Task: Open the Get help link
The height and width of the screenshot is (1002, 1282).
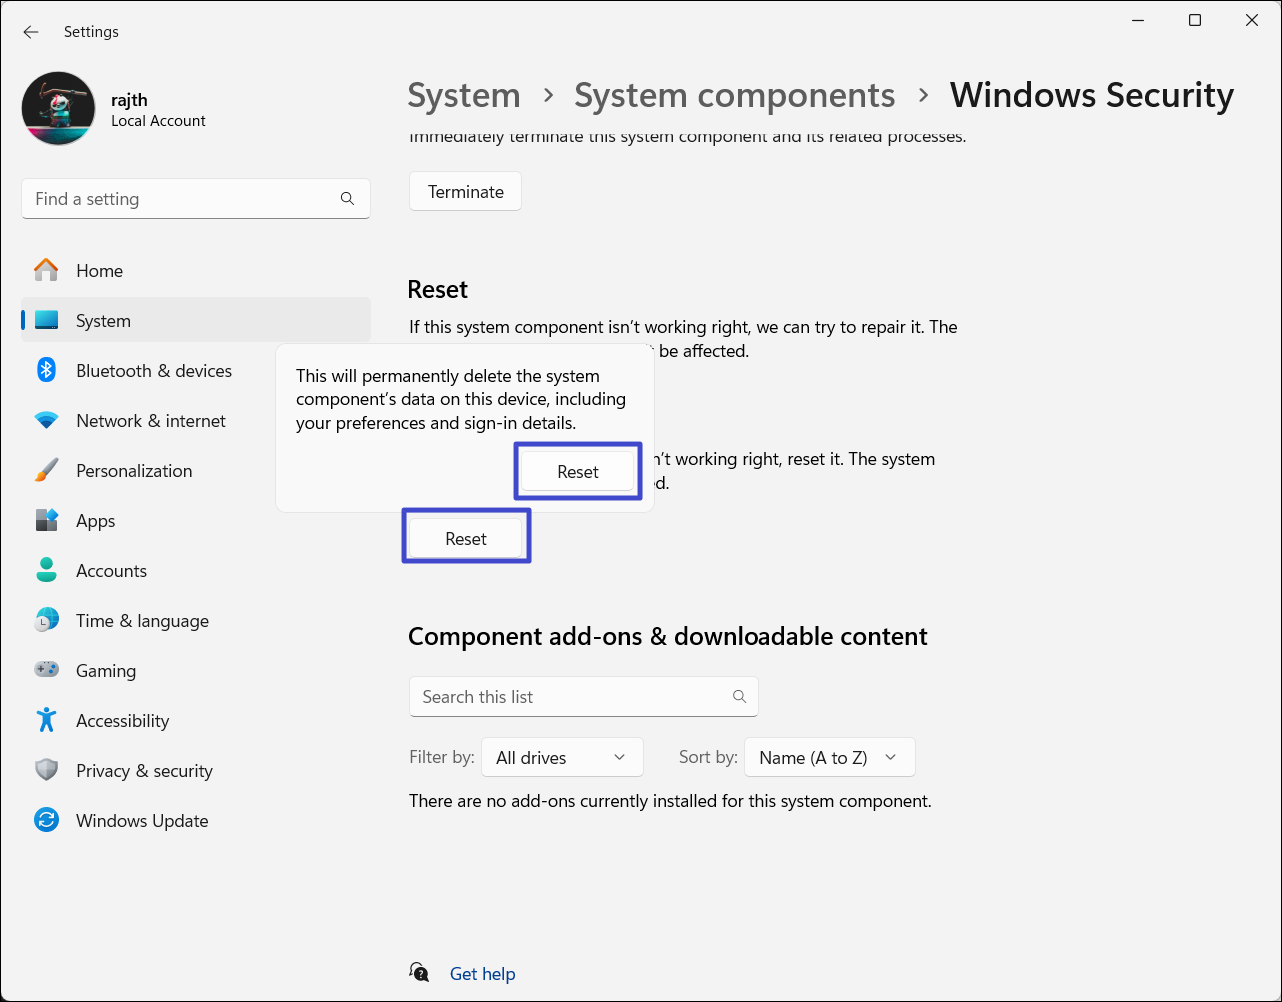Action: coord(482,974)
